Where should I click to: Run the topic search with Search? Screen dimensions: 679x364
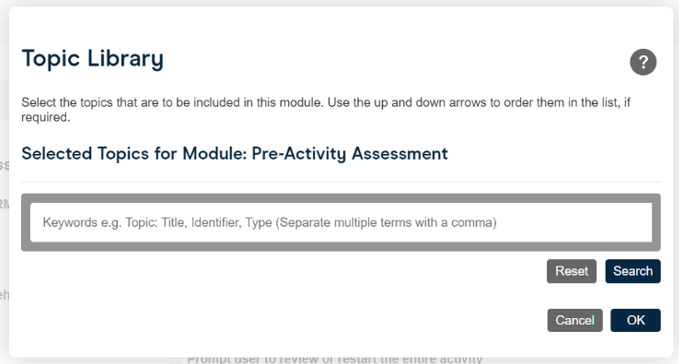pos(633,271)
